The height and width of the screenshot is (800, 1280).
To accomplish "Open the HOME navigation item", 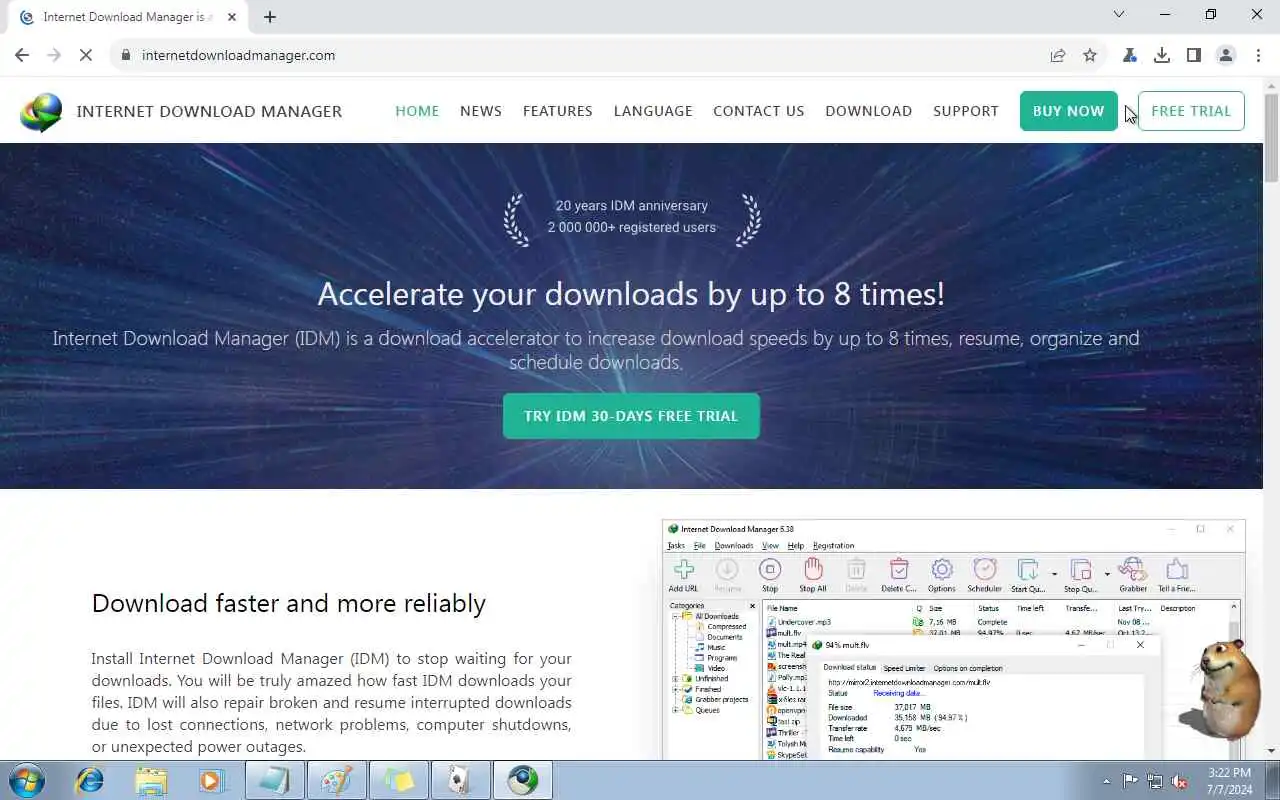I will click(417, 111).
